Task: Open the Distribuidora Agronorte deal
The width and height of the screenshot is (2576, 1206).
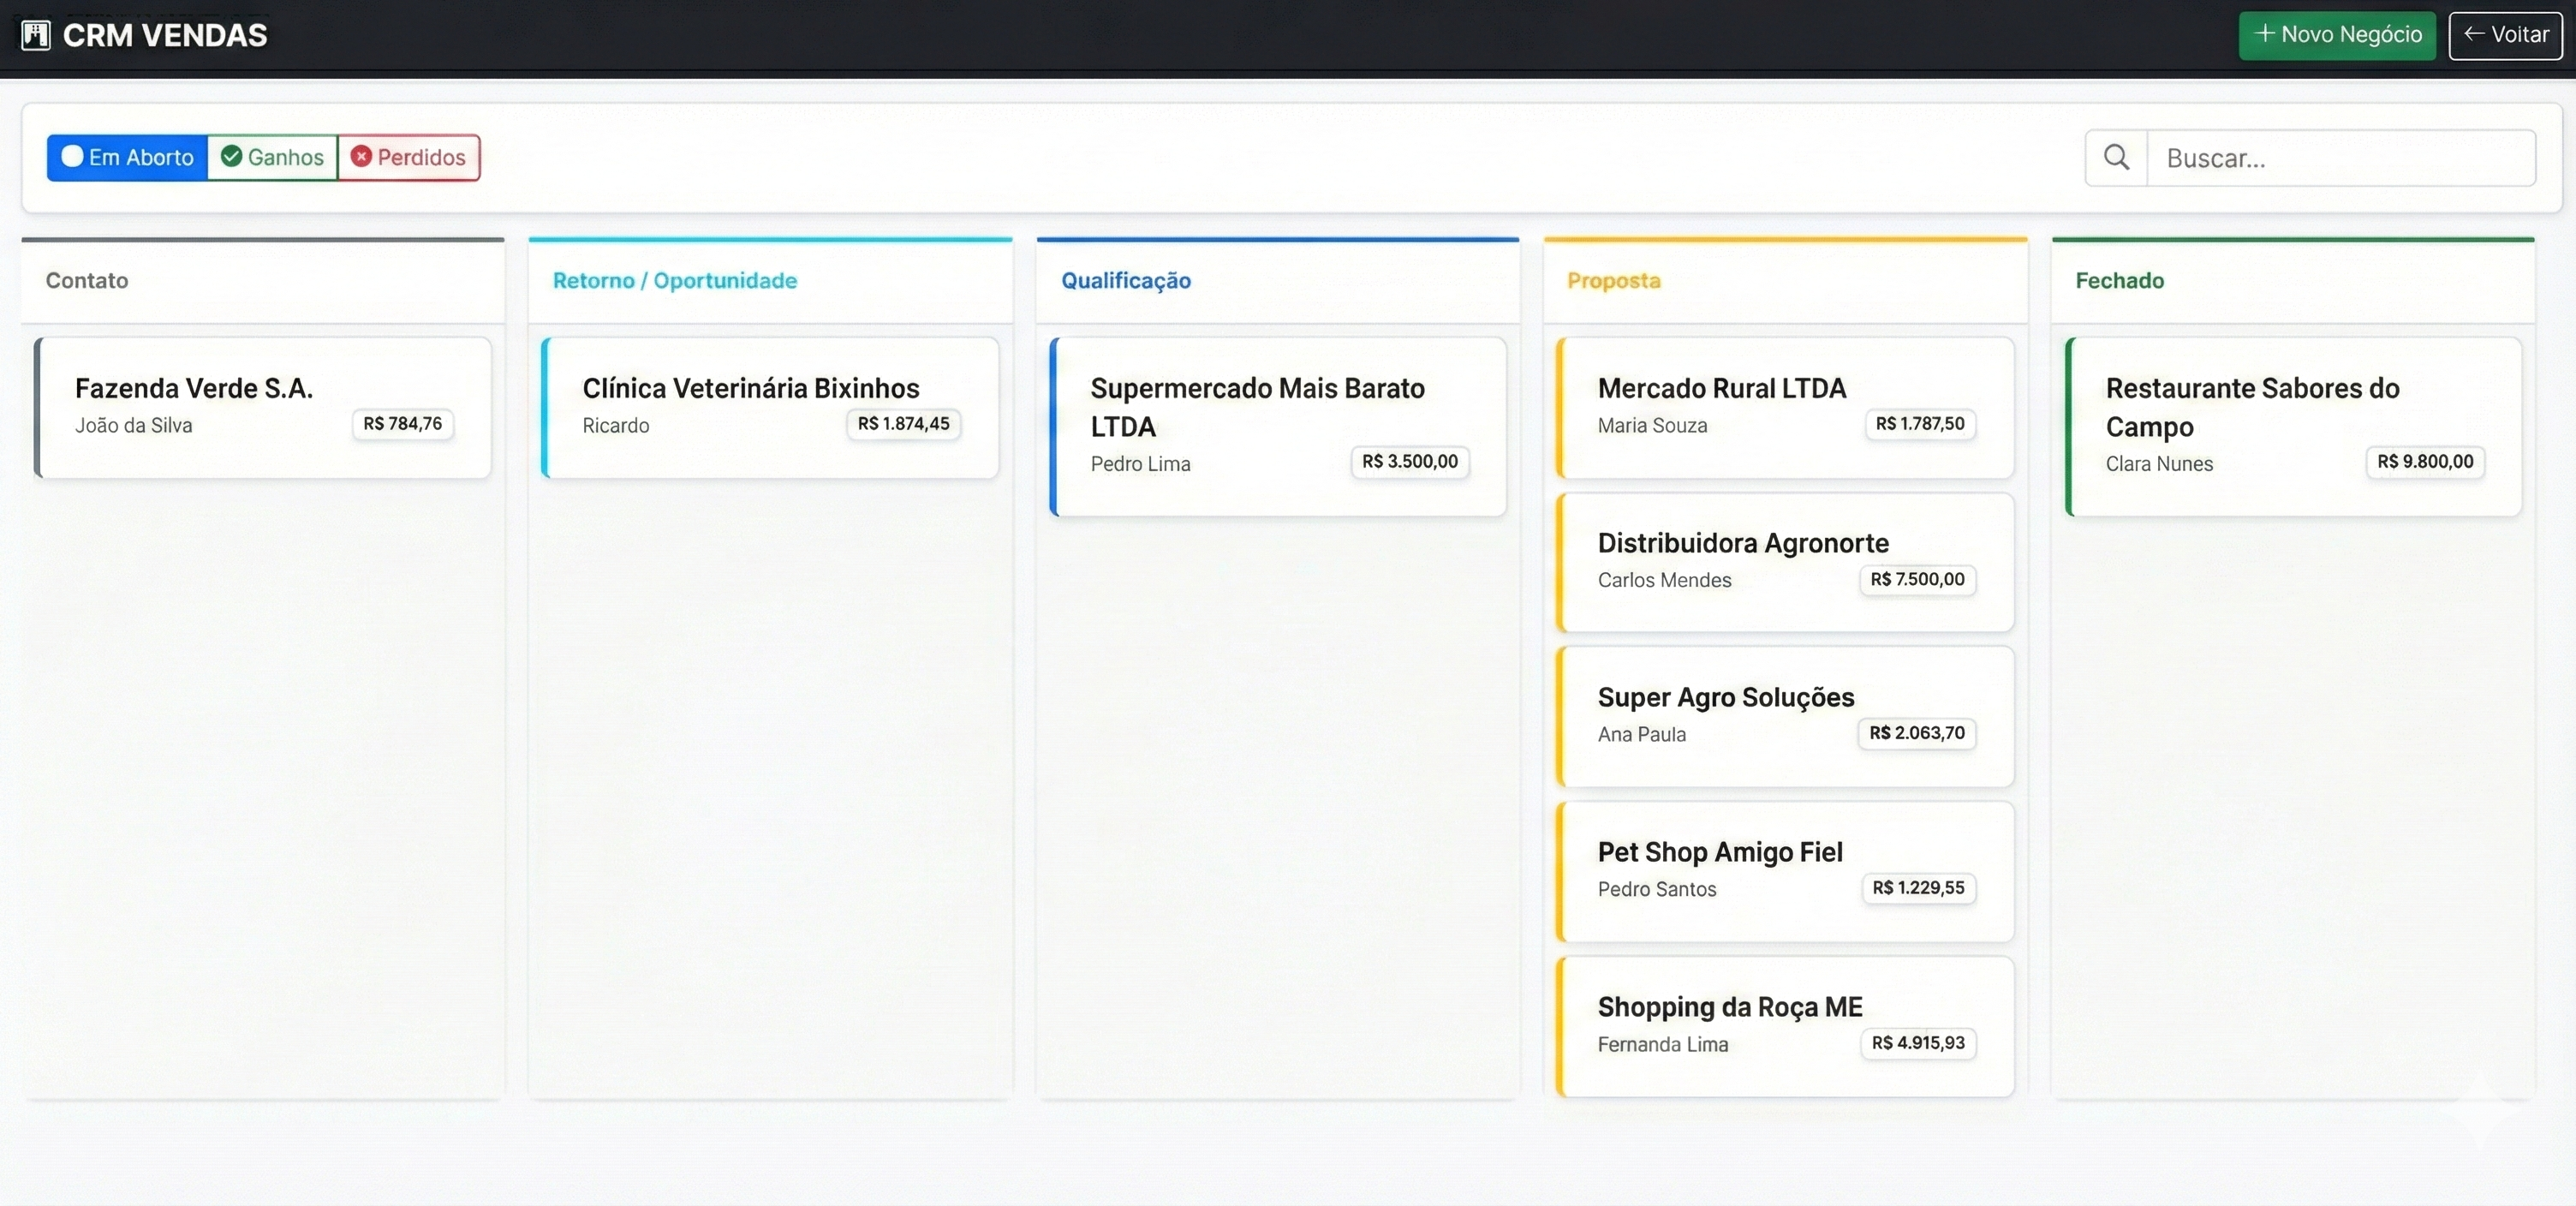Action: tap(1785, 562)
